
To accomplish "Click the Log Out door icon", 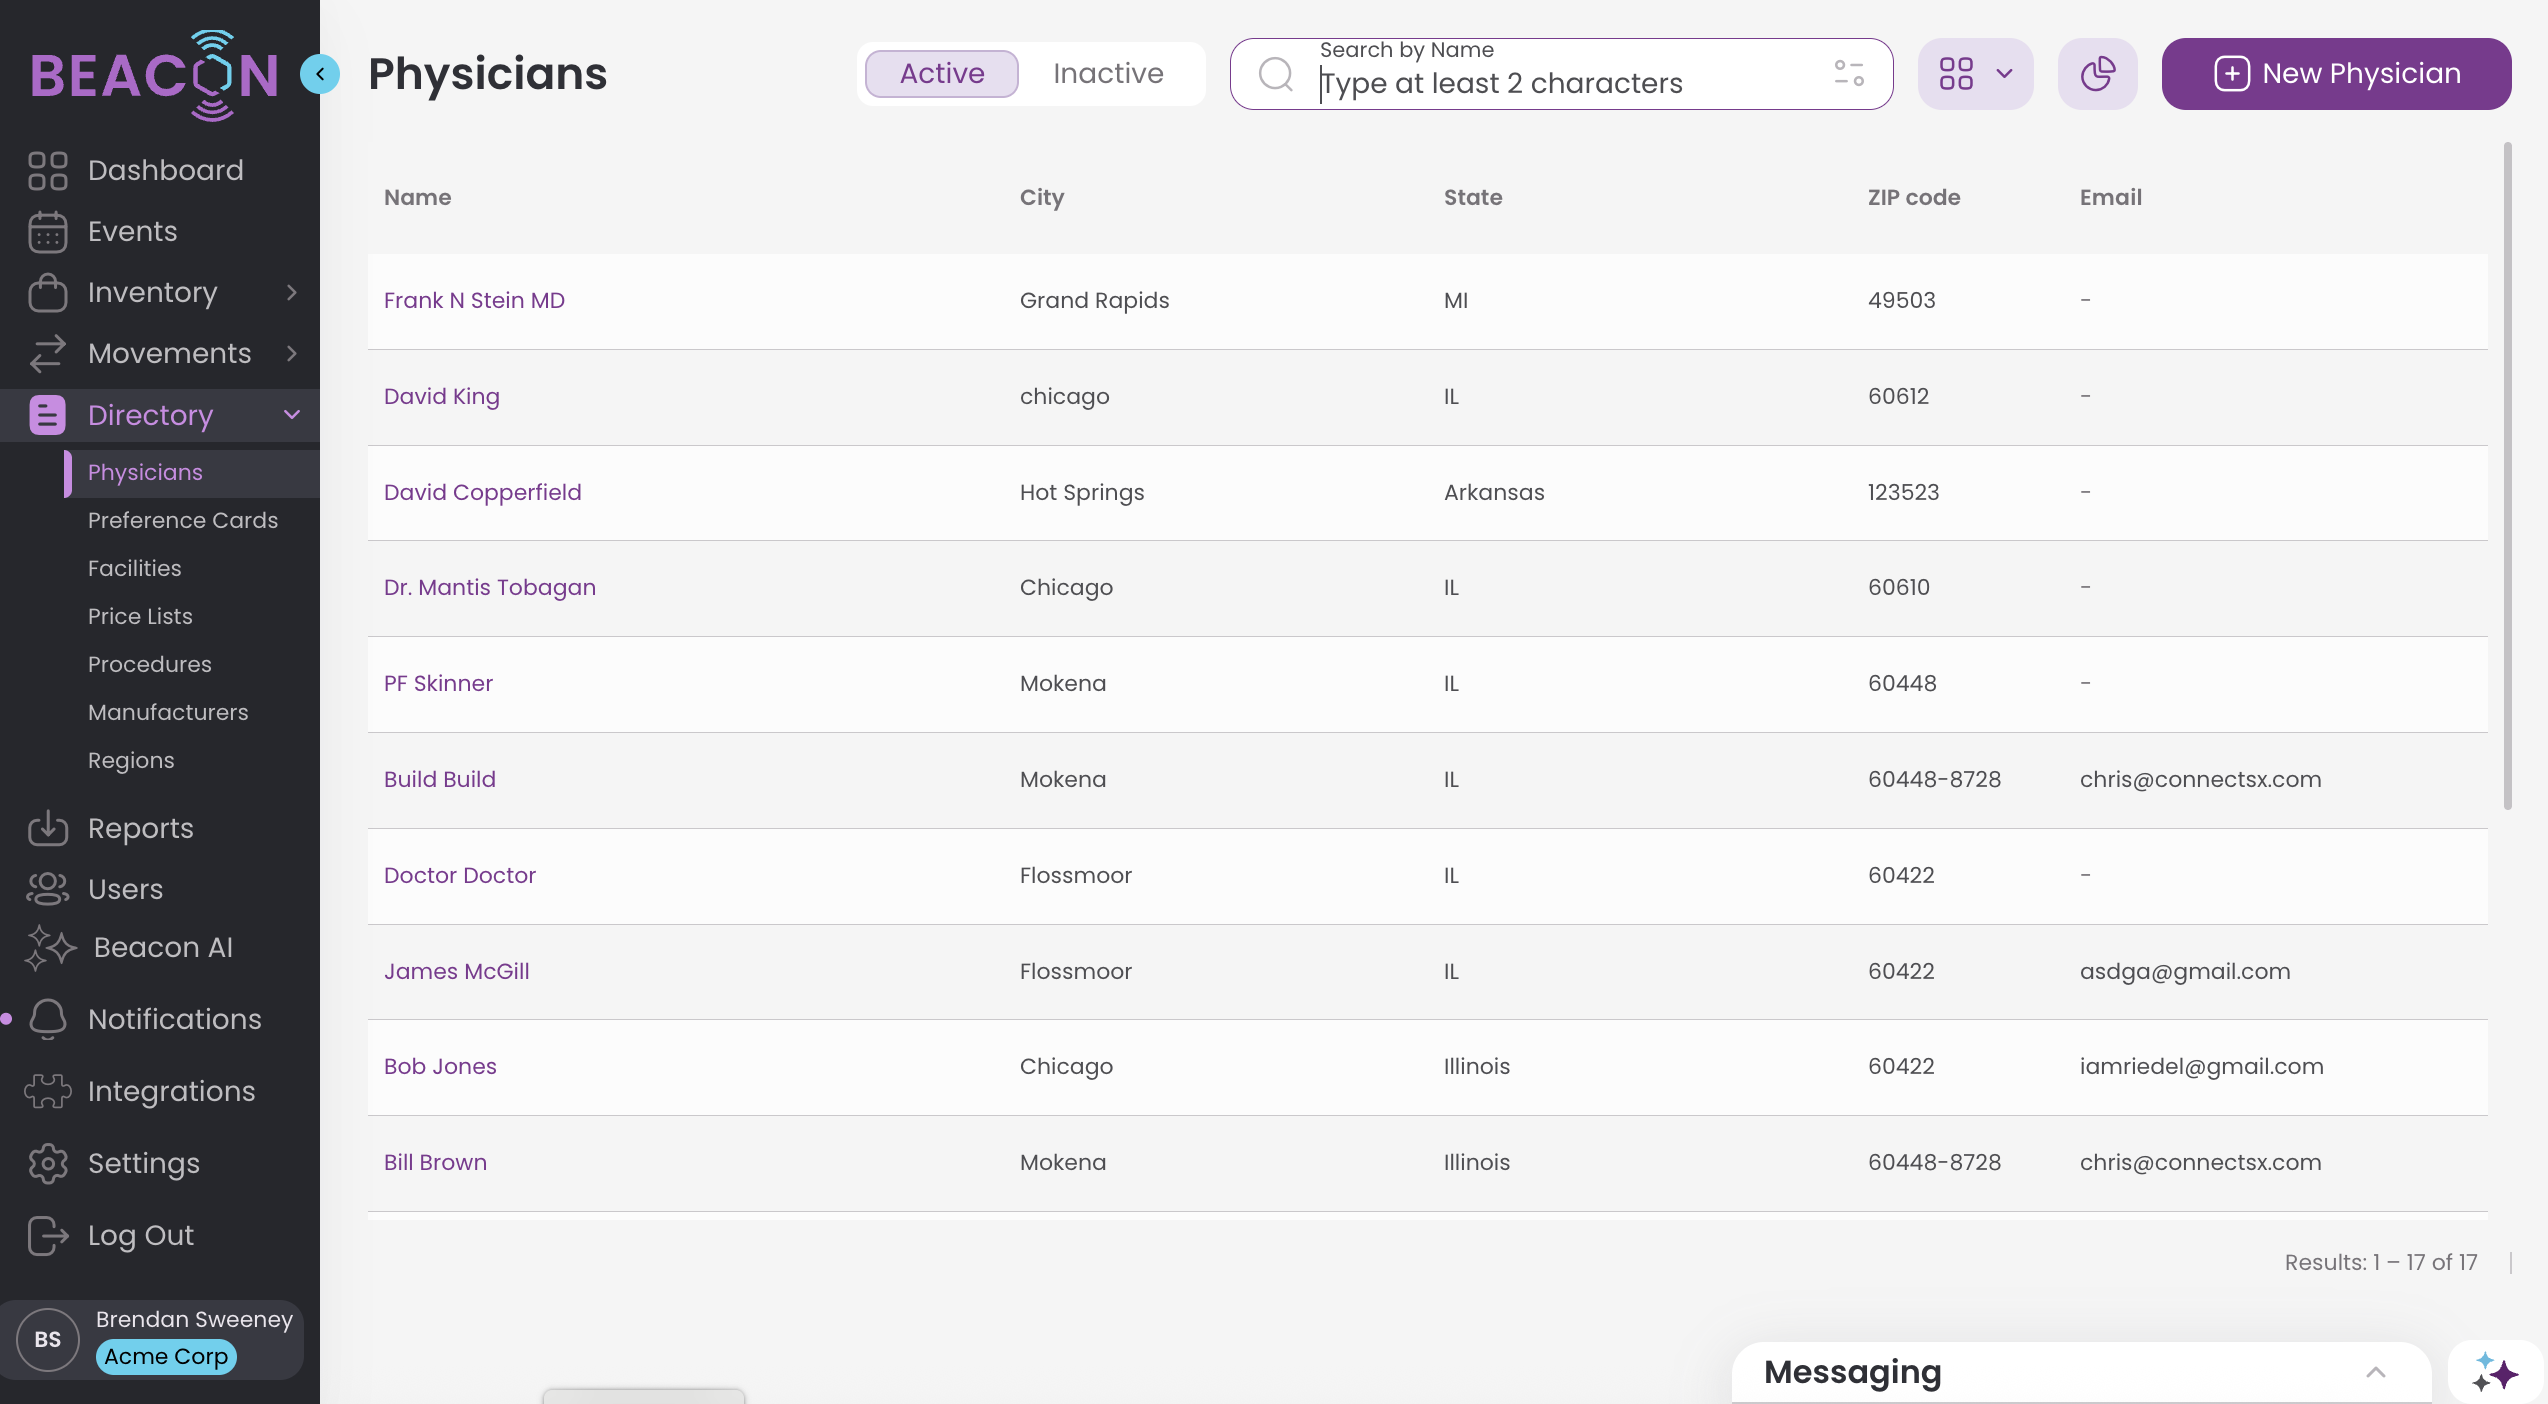I will point(47,1235).
